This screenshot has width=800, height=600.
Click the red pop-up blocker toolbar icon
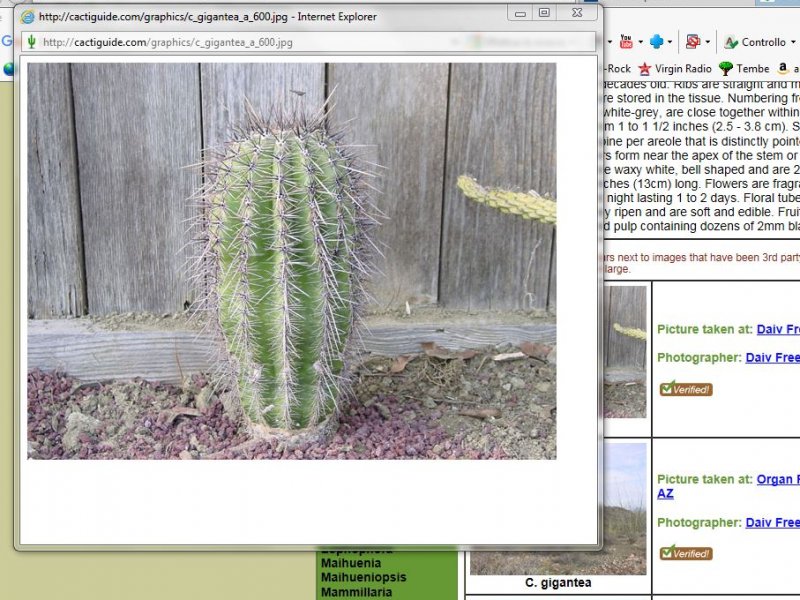(x=692, y=42)
